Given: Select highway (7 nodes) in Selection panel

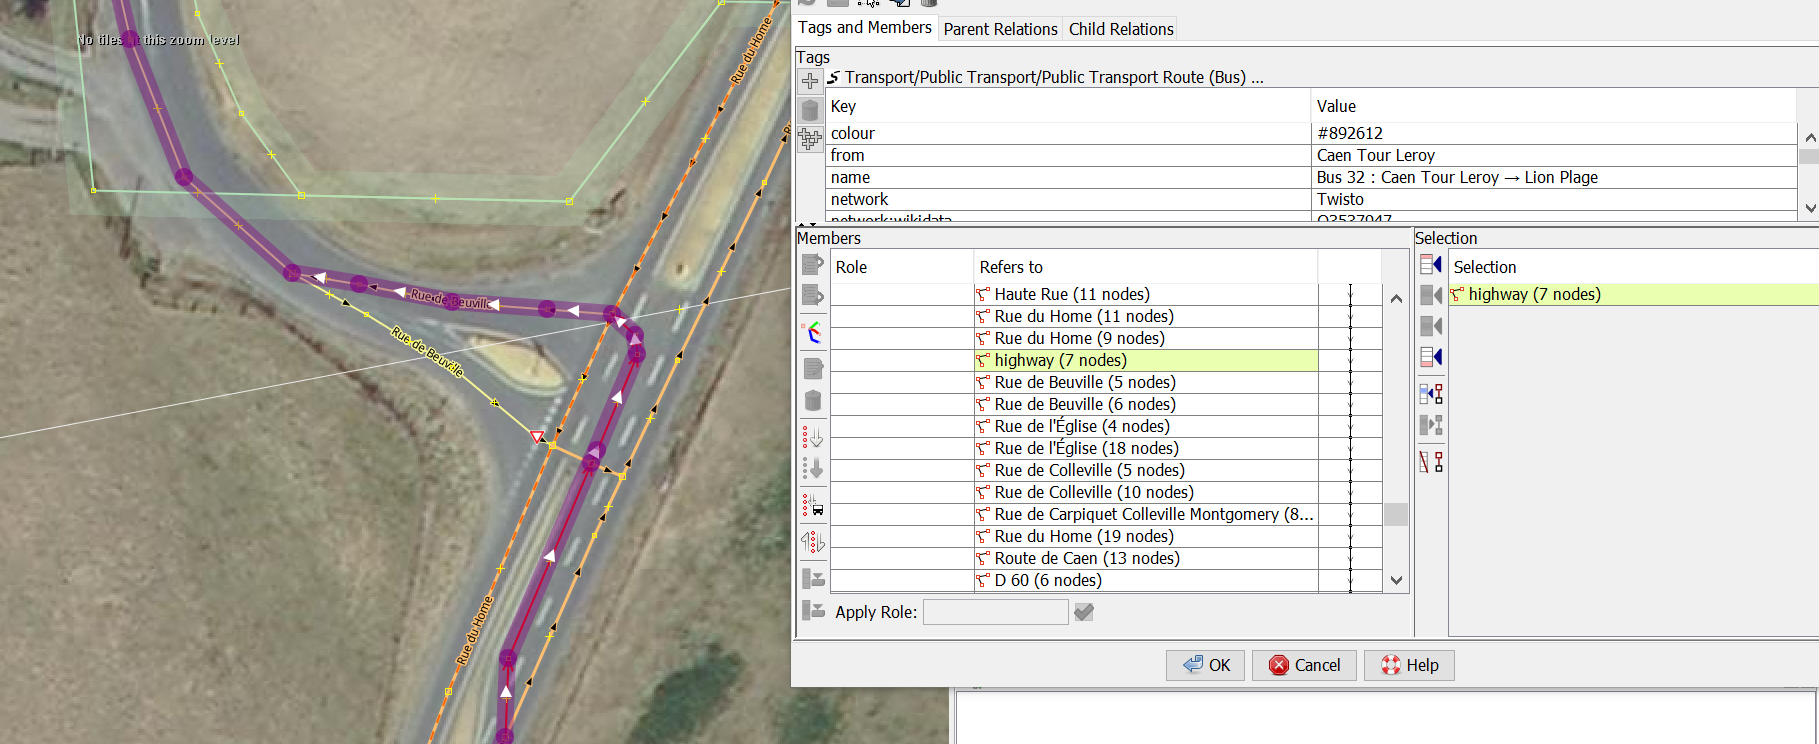Looking at the screenshot, I should [x=1633, y=294].
